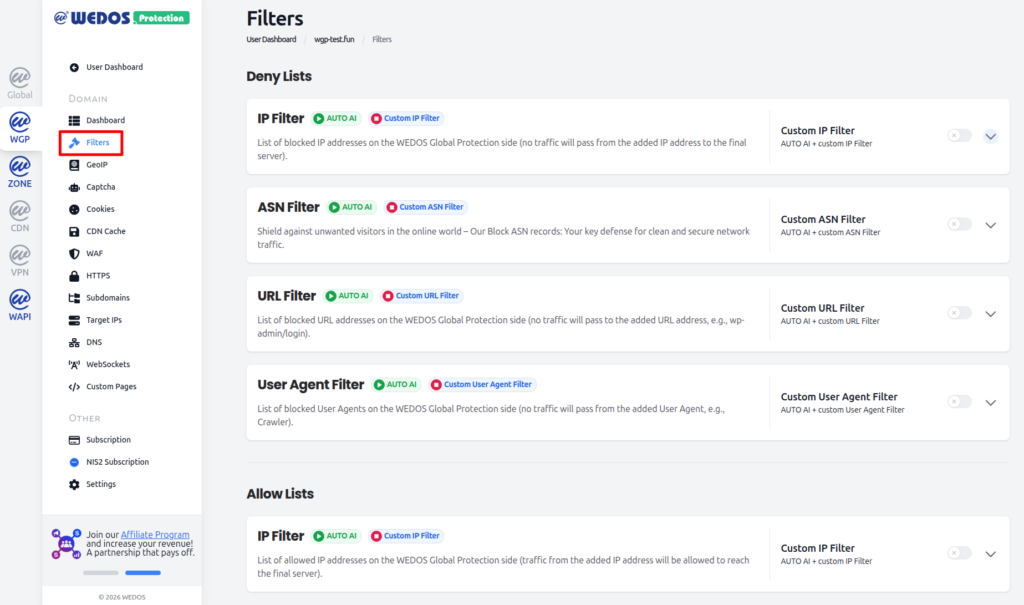Expand the User Agent Filter chevron
Screen dimensions: 1024x605
pyautogui.click(x=991, y=402)
